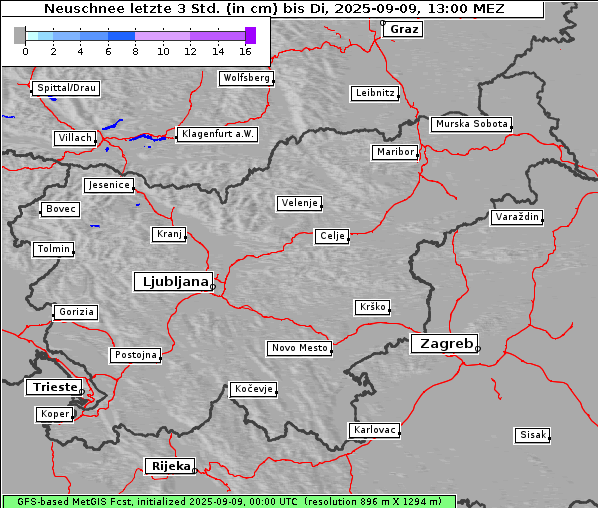Viewport: 598px width, 508px height.
Task: Click the light pink 8-12 cm legend color
Action: [162, 36]
